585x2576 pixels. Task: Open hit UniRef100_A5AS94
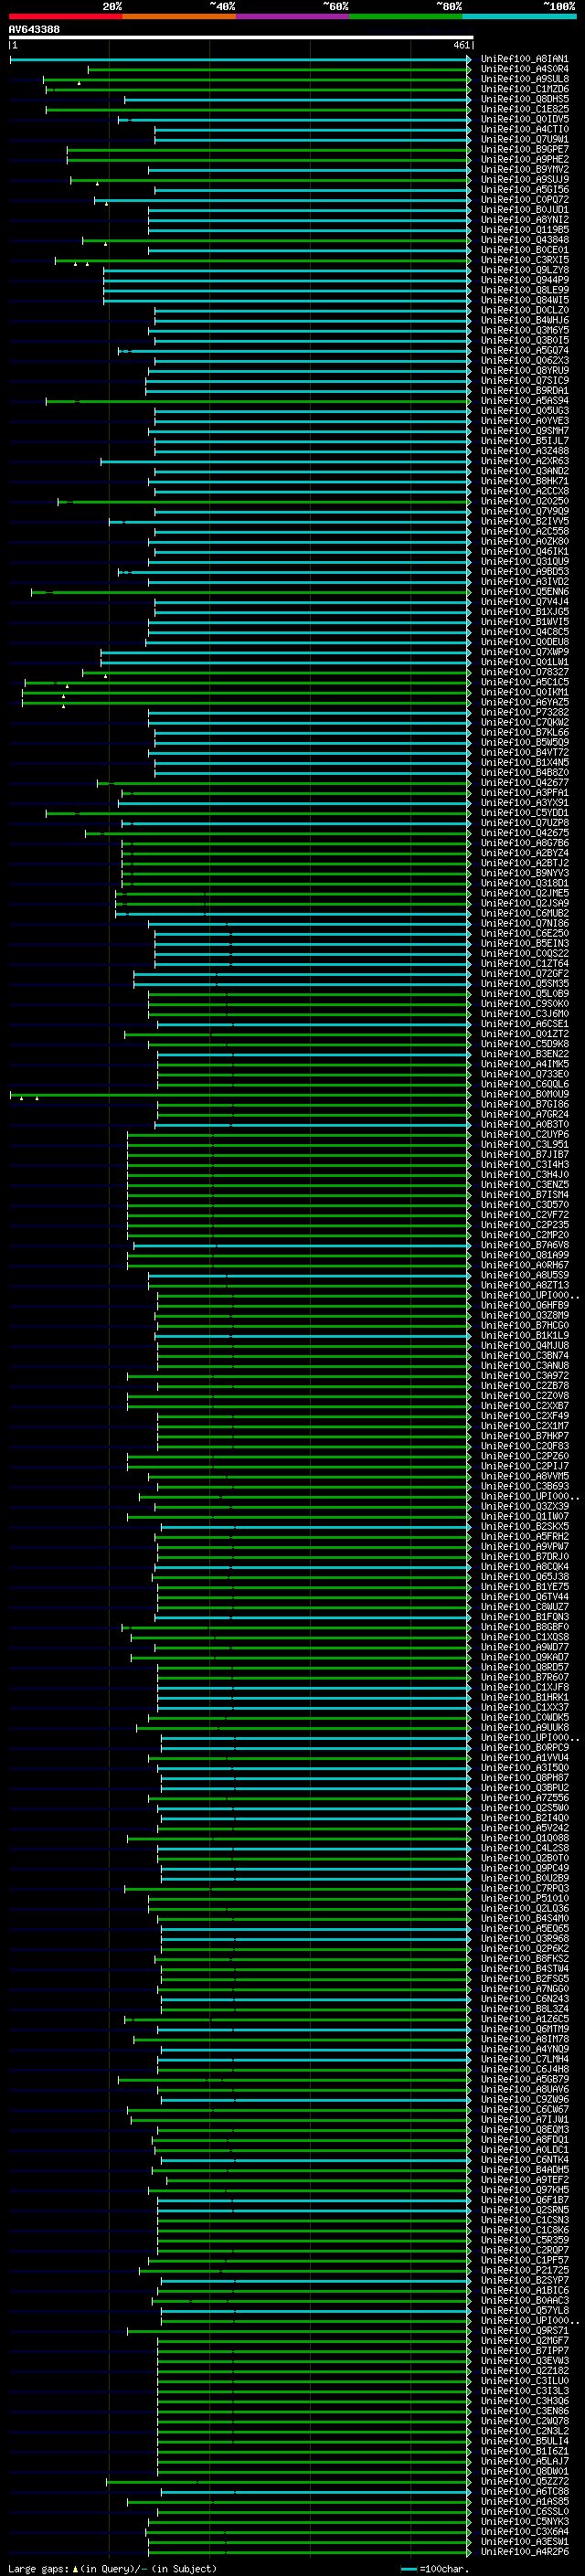click(524, 401)
